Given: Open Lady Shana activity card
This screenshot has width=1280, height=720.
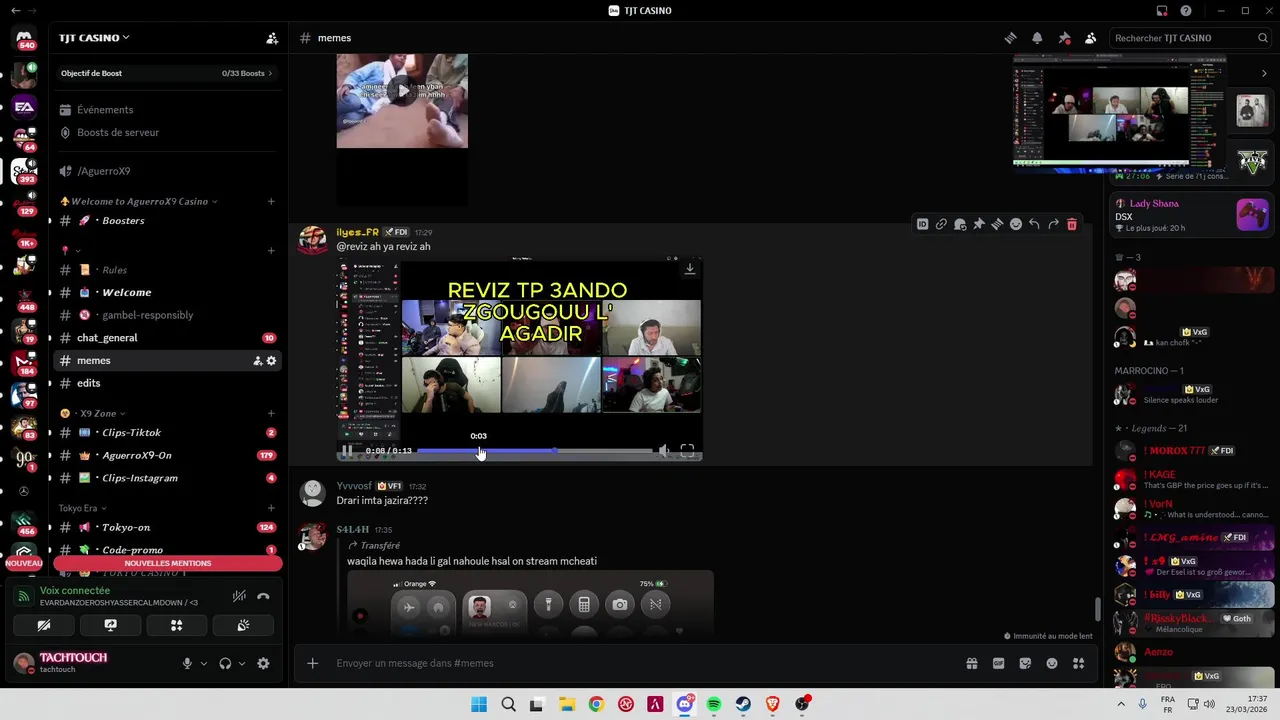Looking at the screenshot, I should coord(1193,215).
